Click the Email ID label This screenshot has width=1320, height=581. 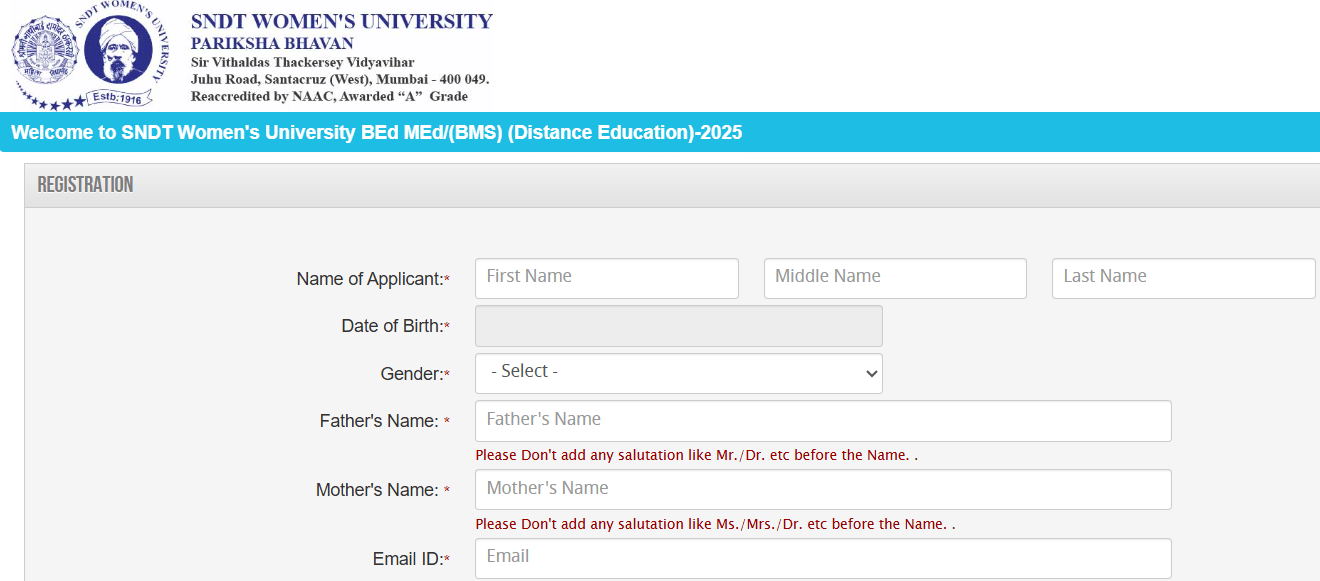point(410,559)
